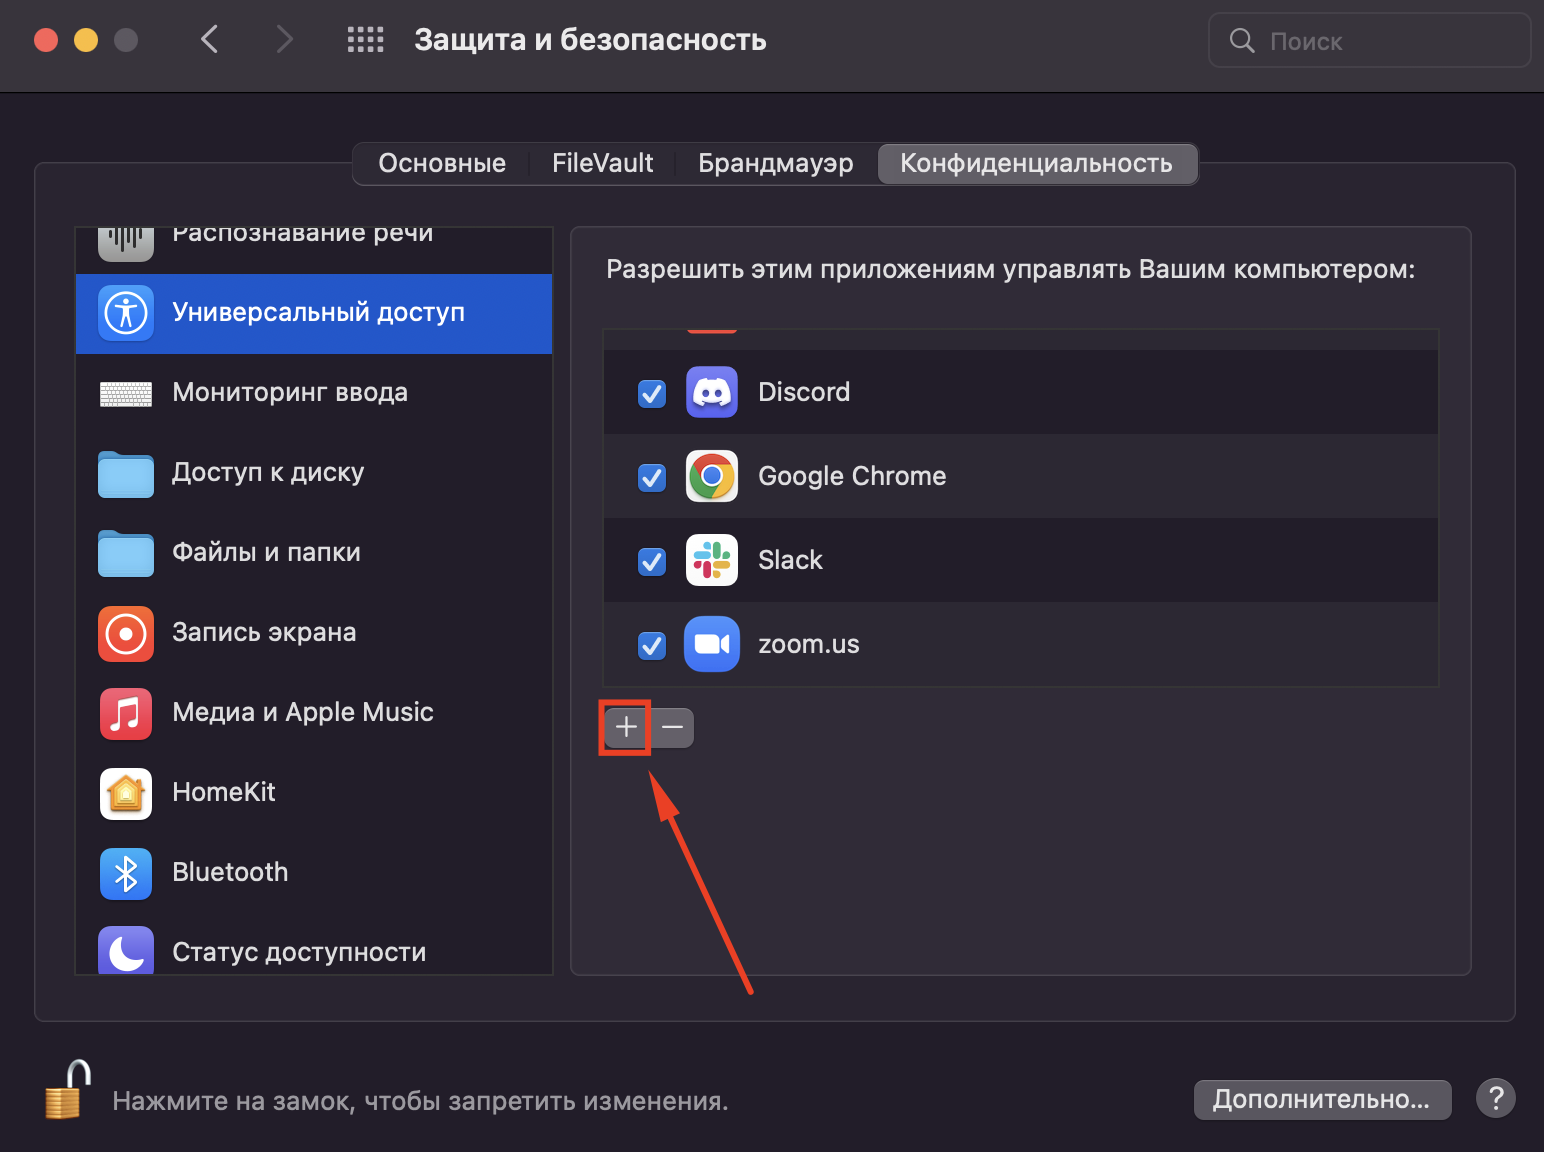Switch to the Основные tab

click(x=442, y=163)
